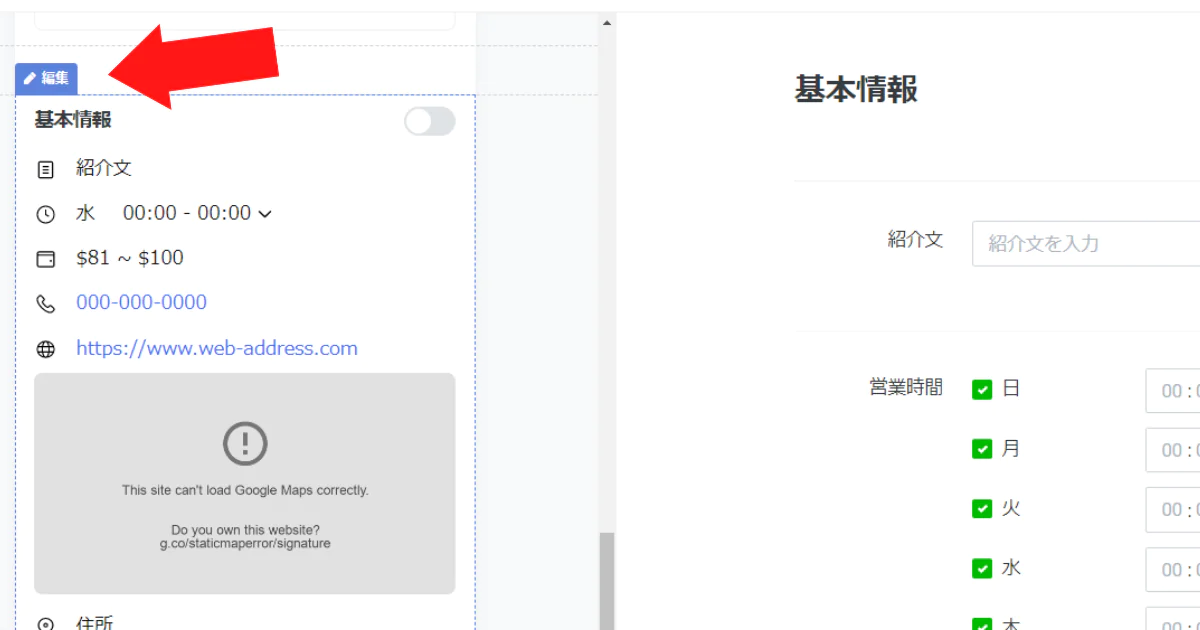1200x630 pixels.
Task: Open the 000-000-0000 phone link
Action: pos(141,303)
